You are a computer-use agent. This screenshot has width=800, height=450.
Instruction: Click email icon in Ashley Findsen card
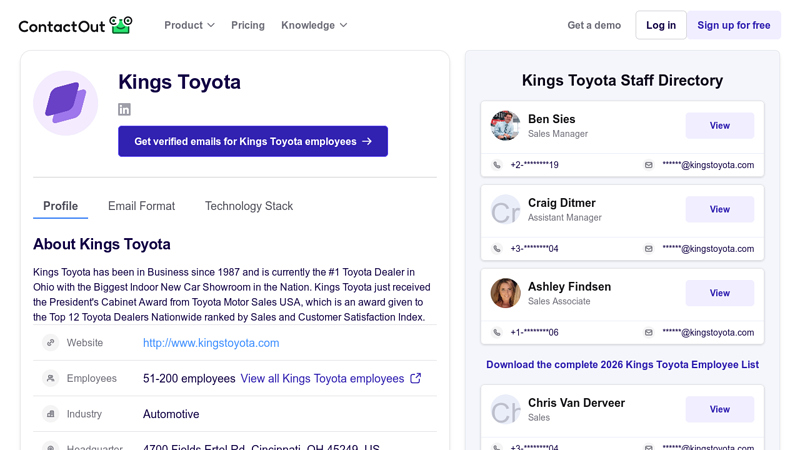648,332
